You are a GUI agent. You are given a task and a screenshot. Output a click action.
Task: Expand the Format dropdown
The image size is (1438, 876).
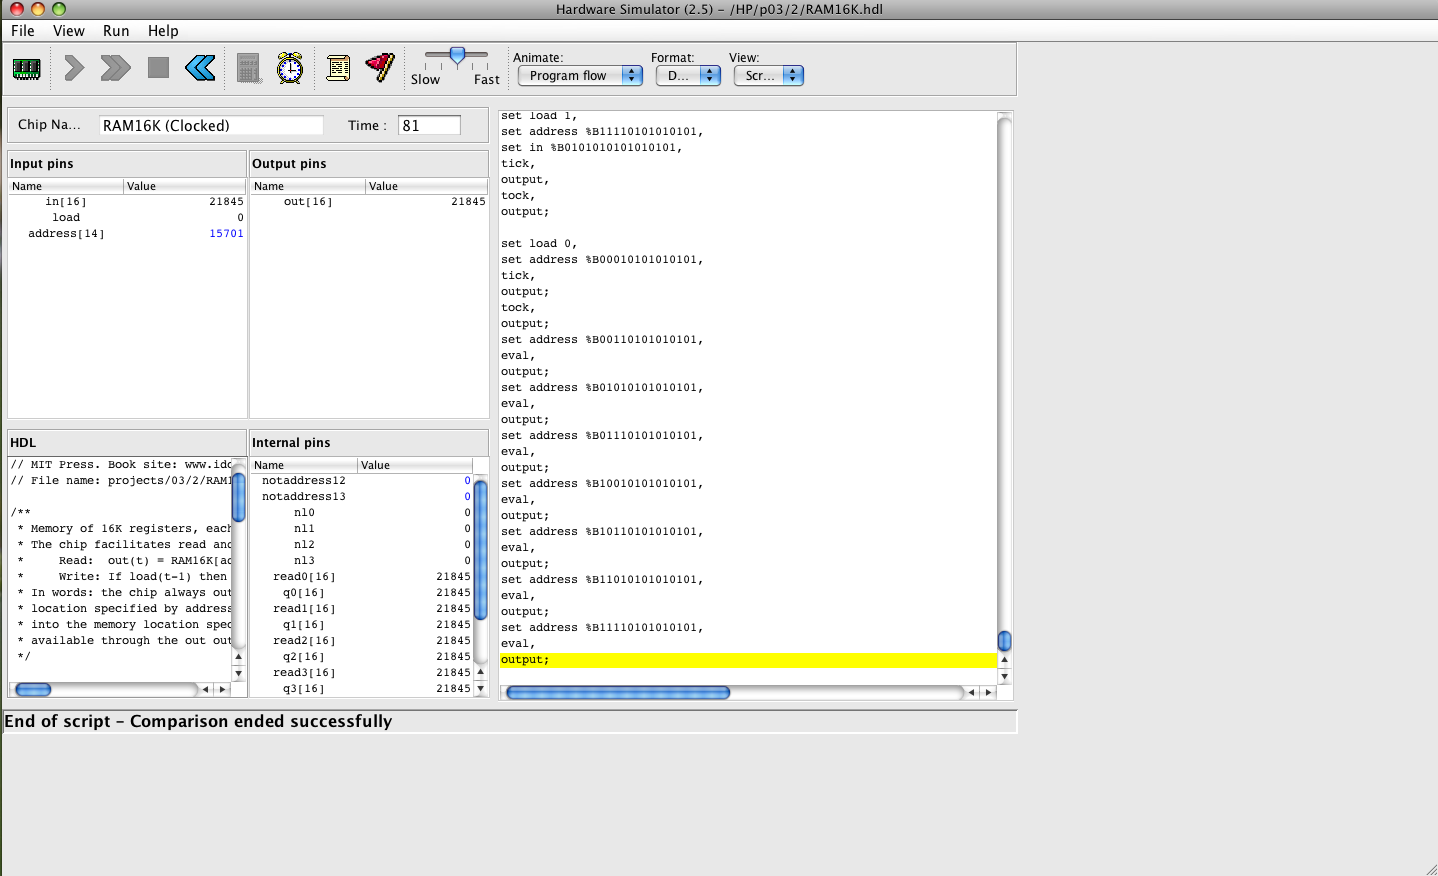tap(688, 76)
